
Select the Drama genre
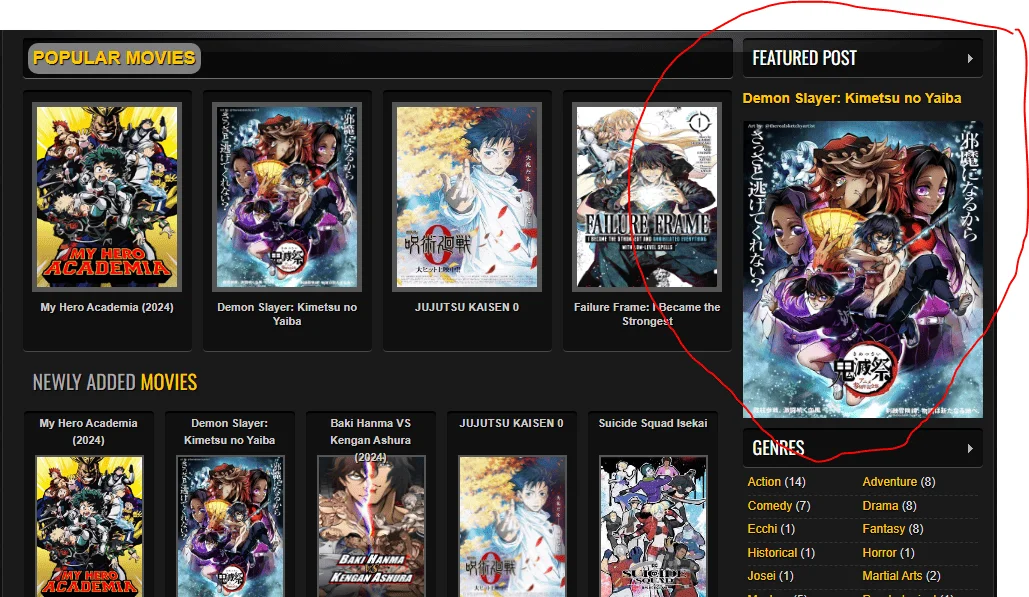[x=880, y=506]
